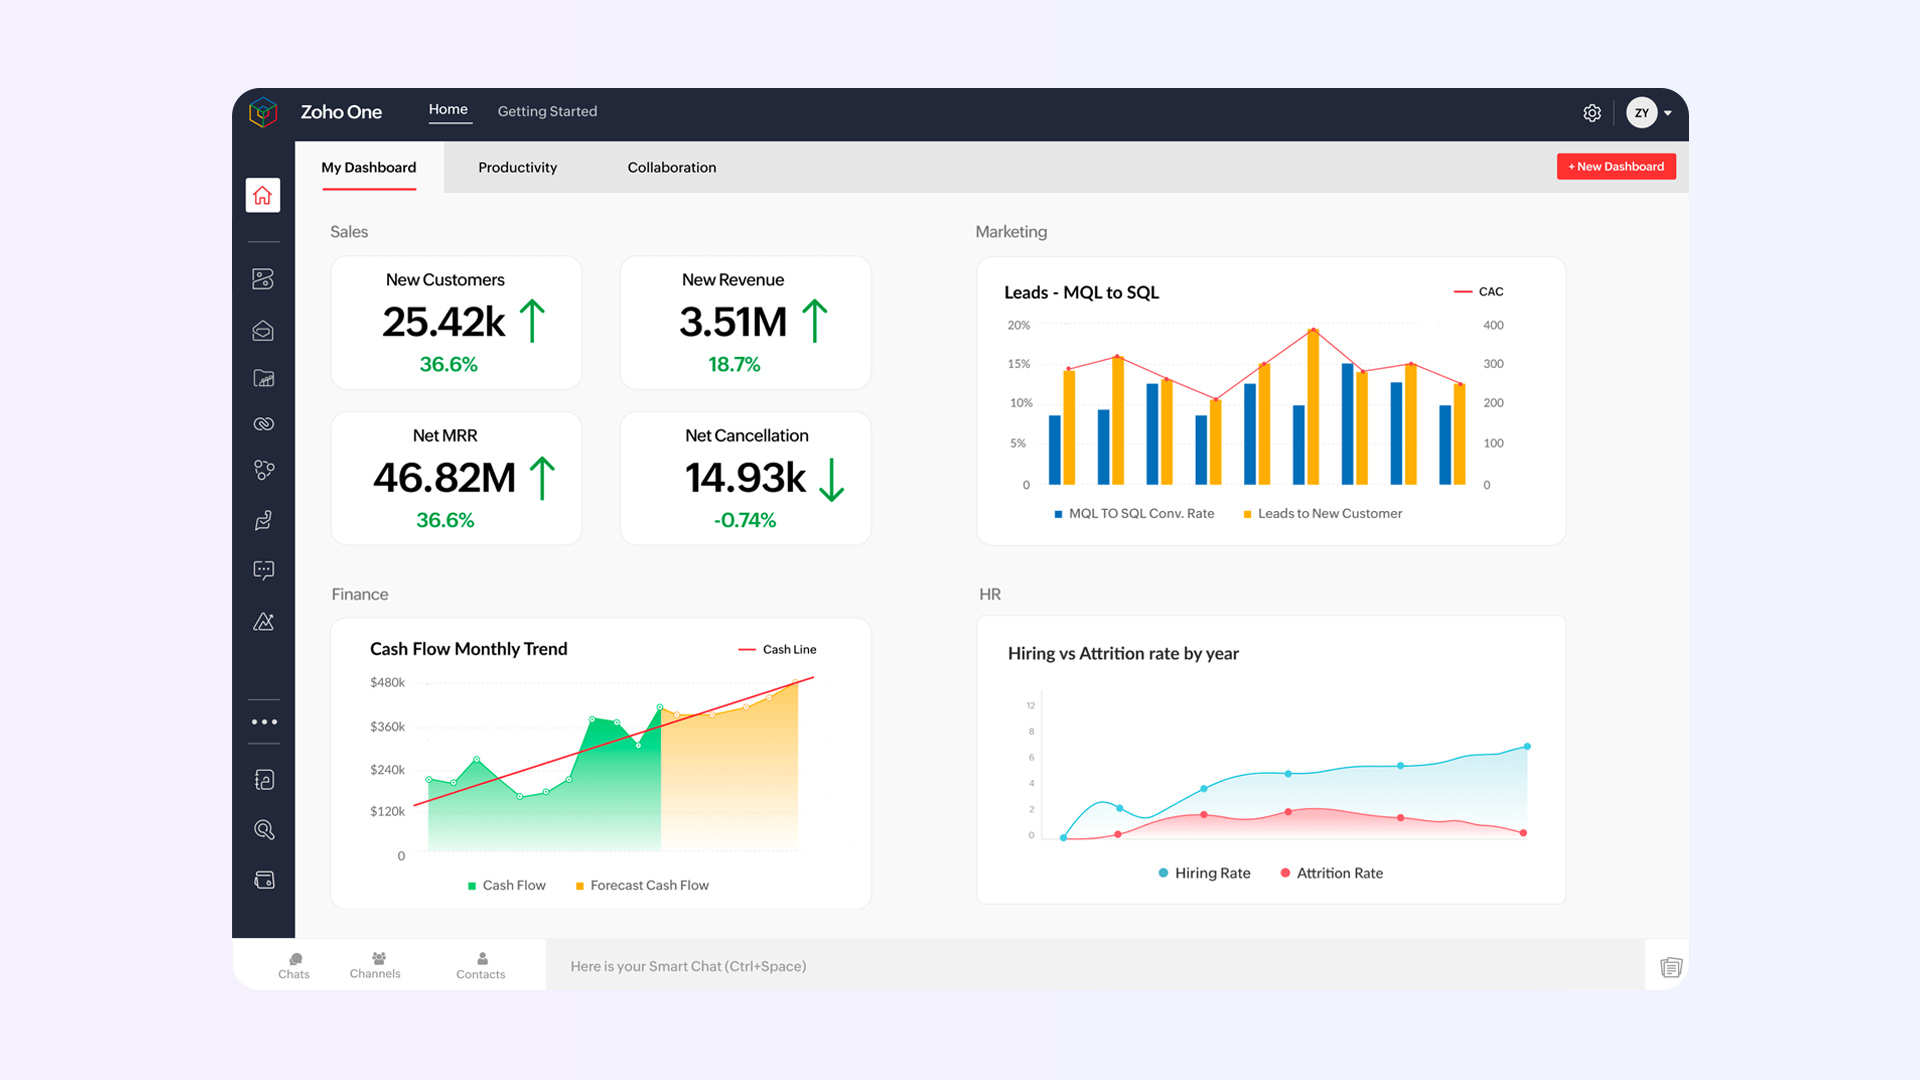Open the New Customers 25.42k card
This screenshot has height=1080, width=1920.
click(x=456, y=323)
